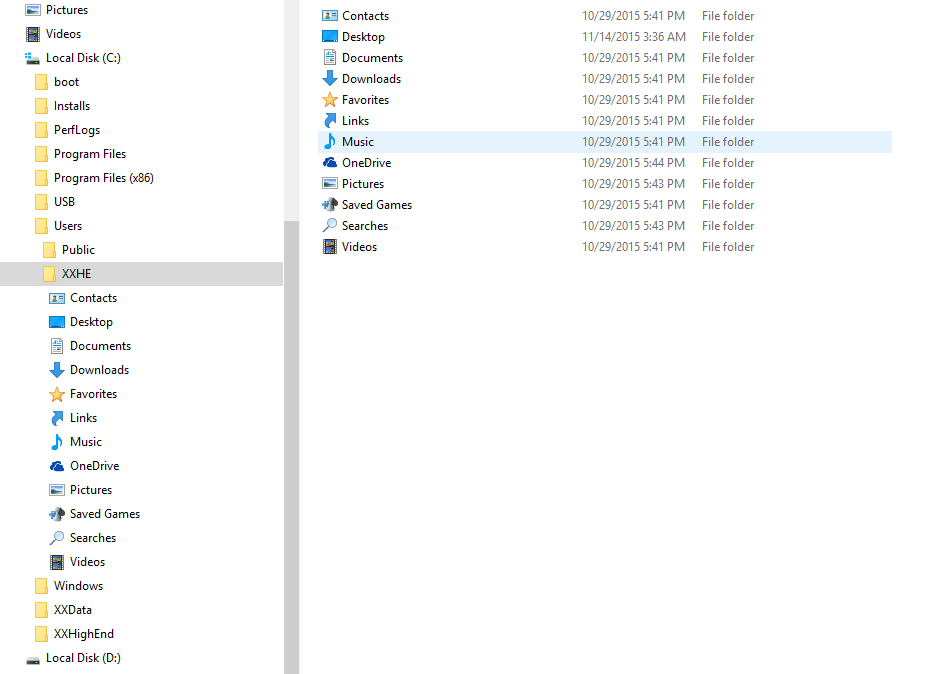Click the Saved Games icon under XXHE in the tree
This screenshot has width=930, height=674.
tap(57, 514)
